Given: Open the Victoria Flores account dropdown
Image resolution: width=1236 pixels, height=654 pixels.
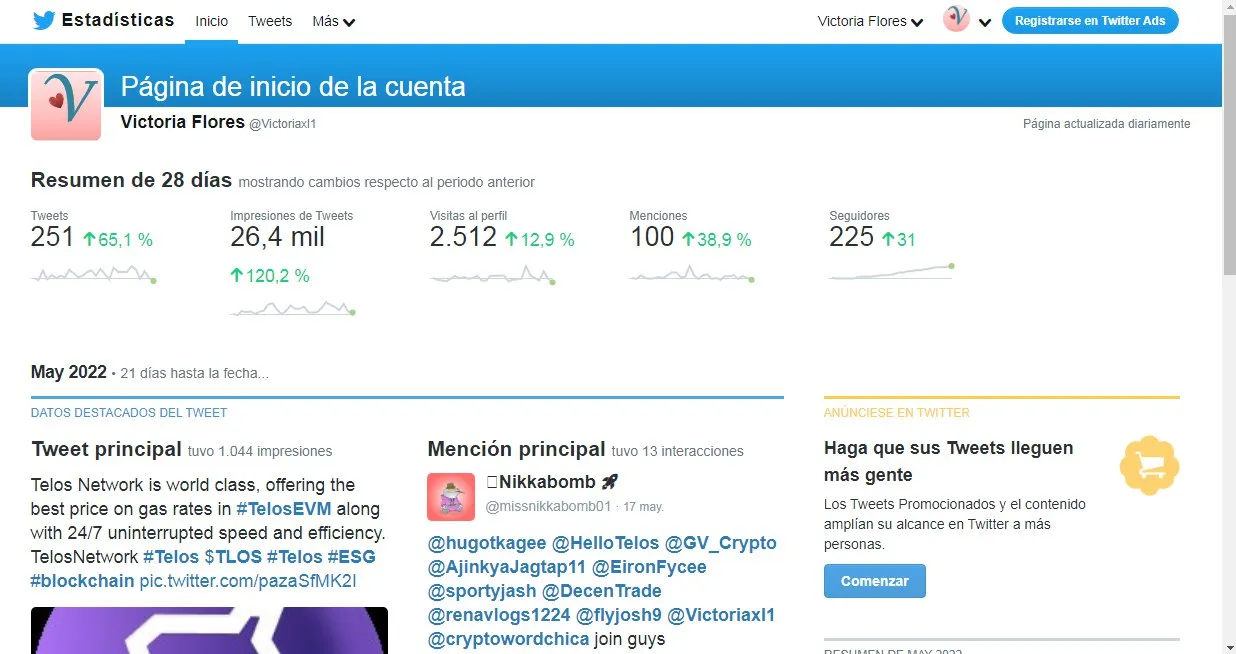Looking at the screenshot, I should [x=870, y=21].
